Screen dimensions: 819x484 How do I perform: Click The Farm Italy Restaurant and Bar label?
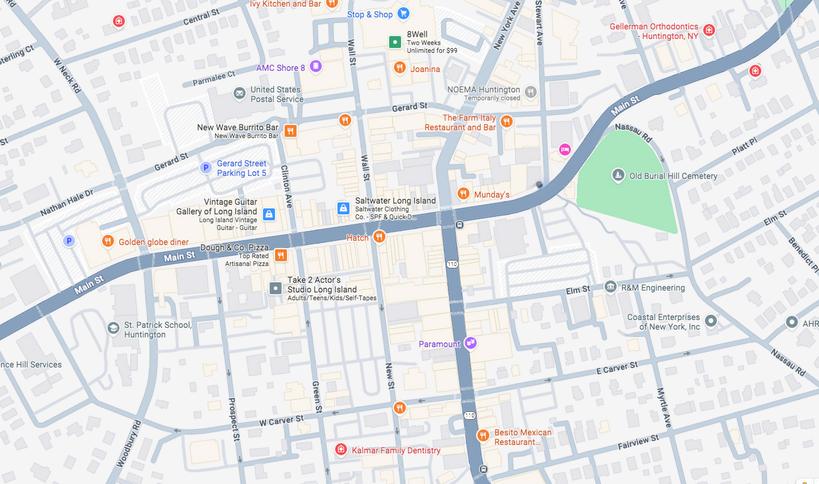tap(460, 122)
